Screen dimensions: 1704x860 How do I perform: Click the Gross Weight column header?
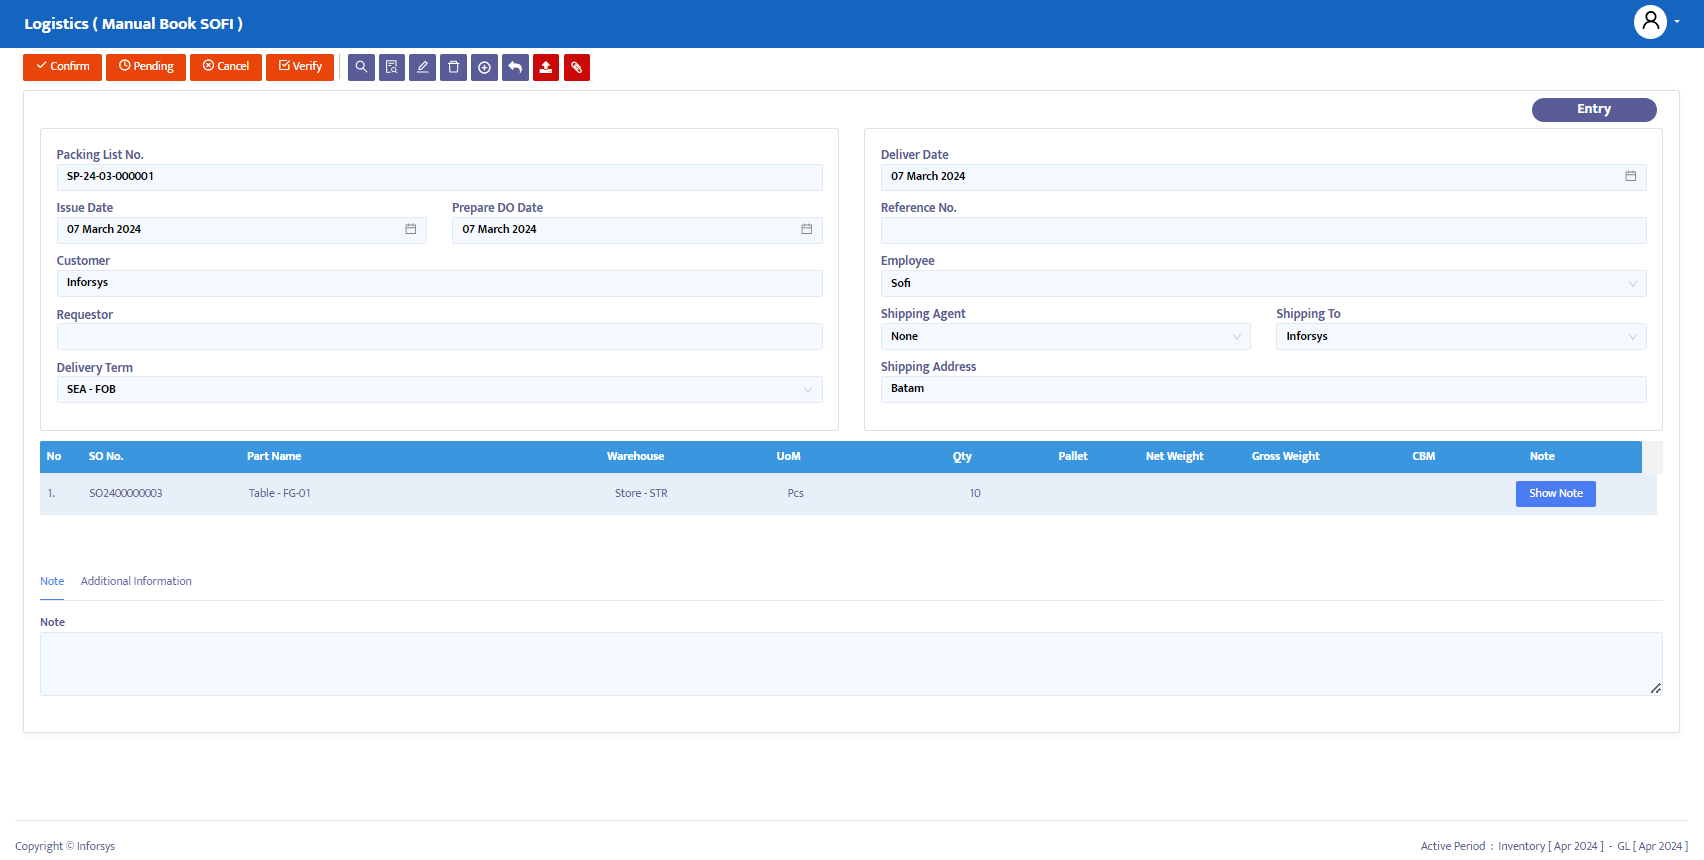tap(1286, 456)
